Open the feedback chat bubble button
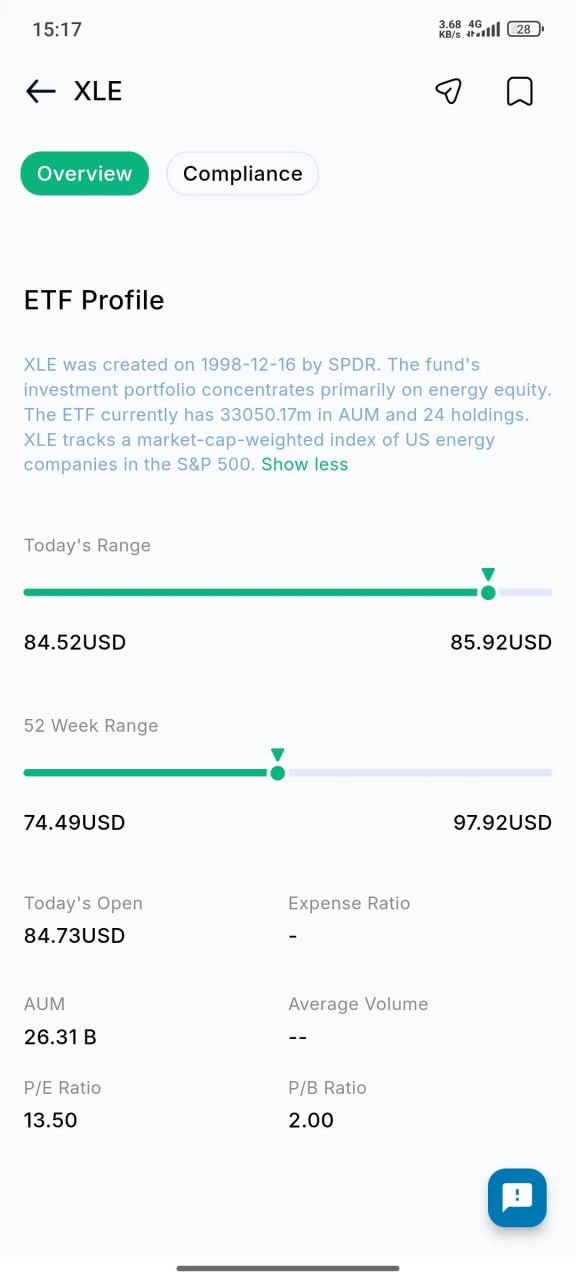The width and height of the screenshot is (576, 1280). click(517, 1197)
